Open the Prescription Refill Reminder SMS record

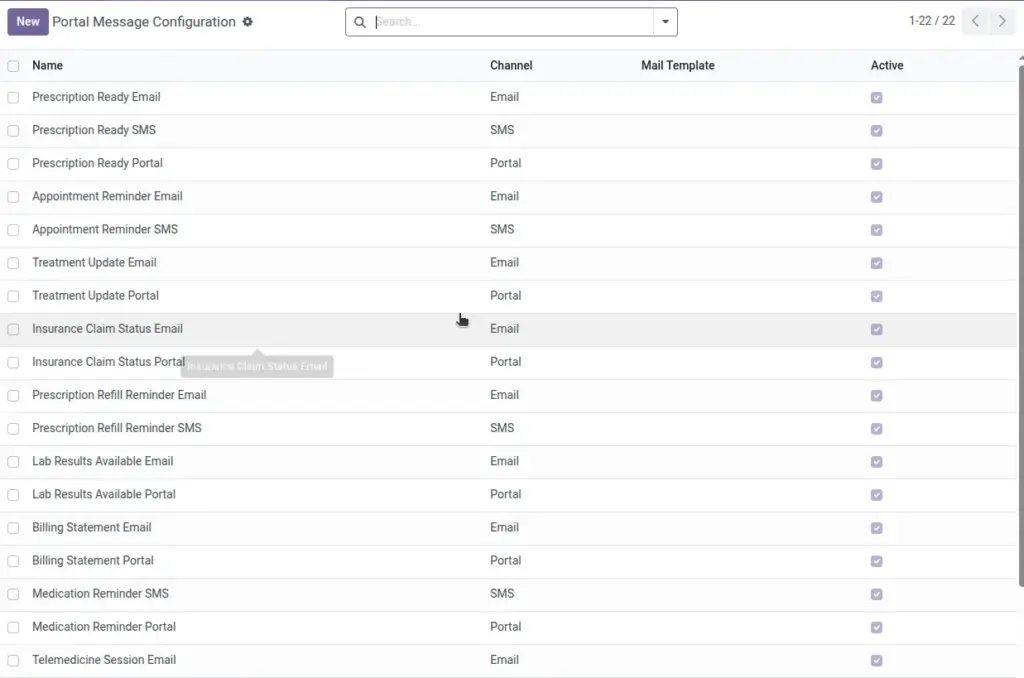click(117, 428)
